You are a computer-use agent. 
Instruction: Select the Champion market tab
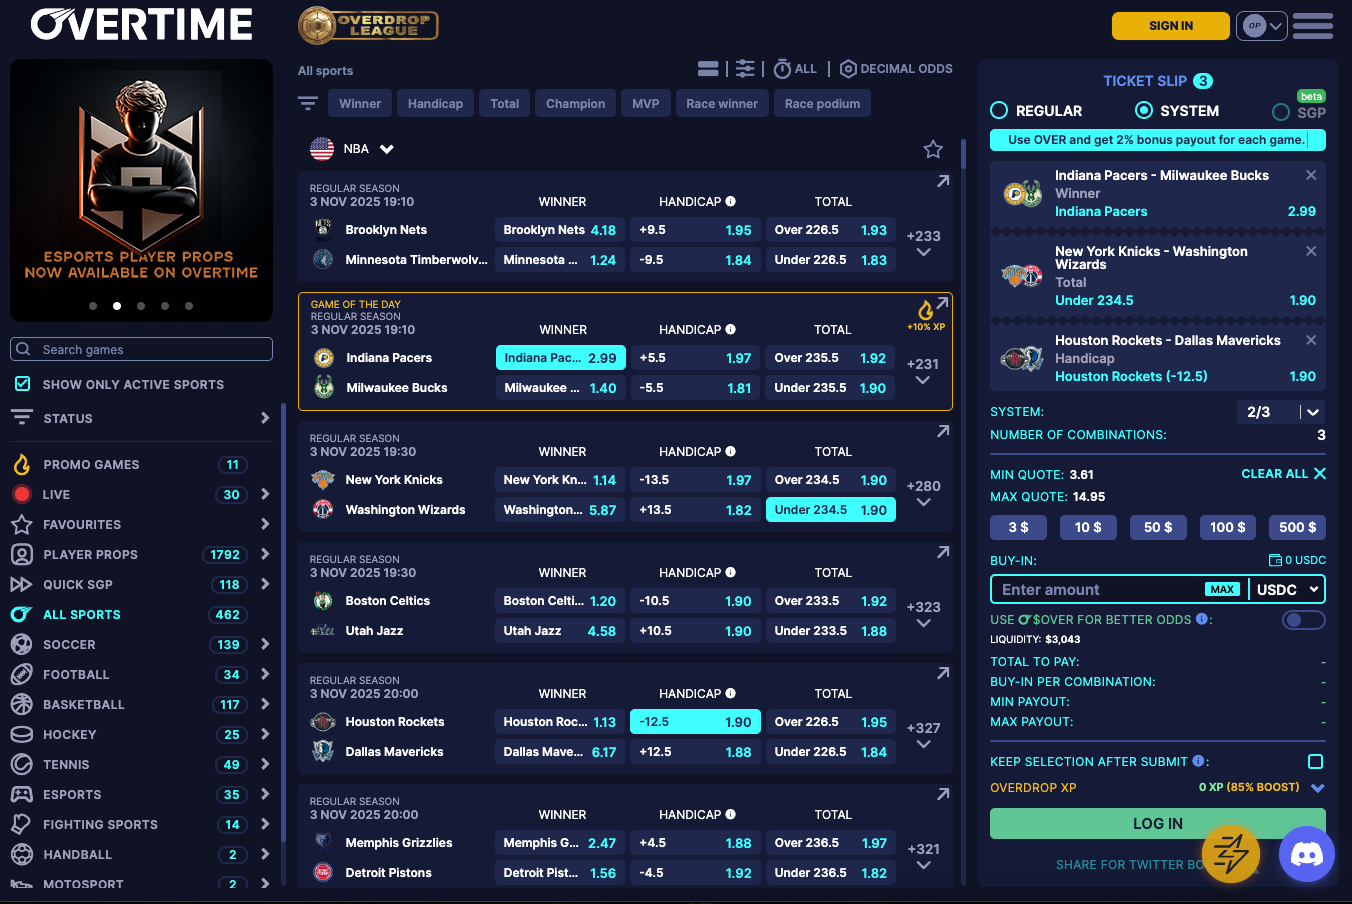pyautogui.click(x=575, y=103)
